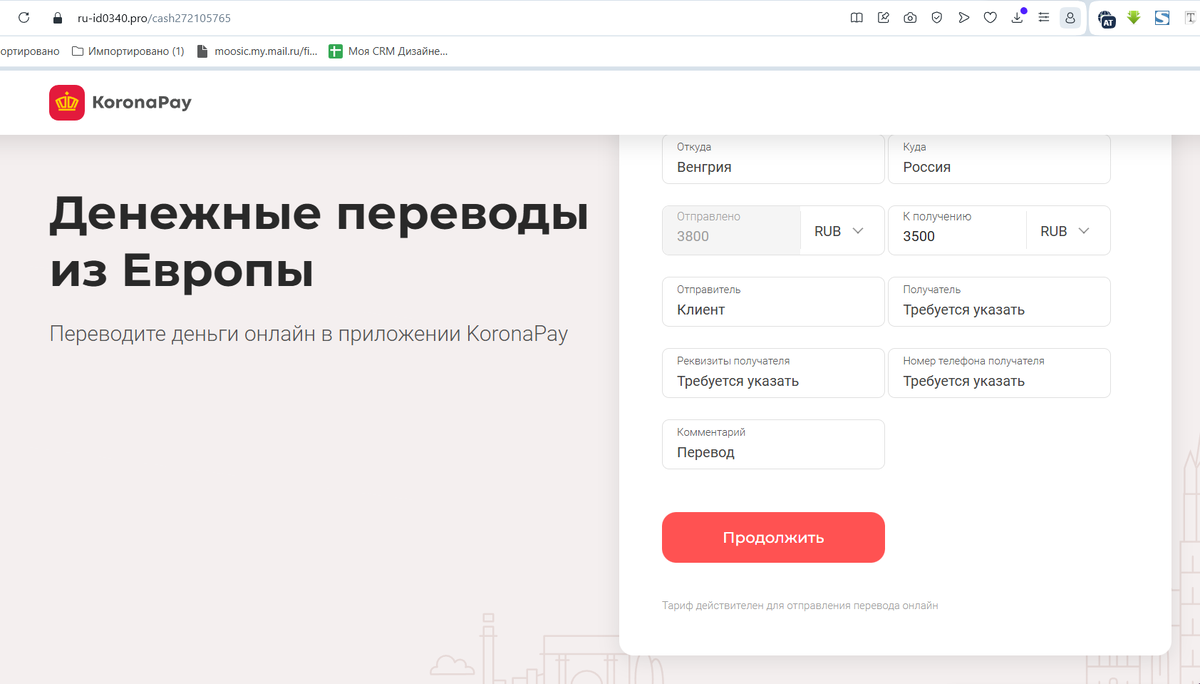
Task: Click the shield protection icon in toolbar
Action: pyautogui.click(x=936, y=17)
